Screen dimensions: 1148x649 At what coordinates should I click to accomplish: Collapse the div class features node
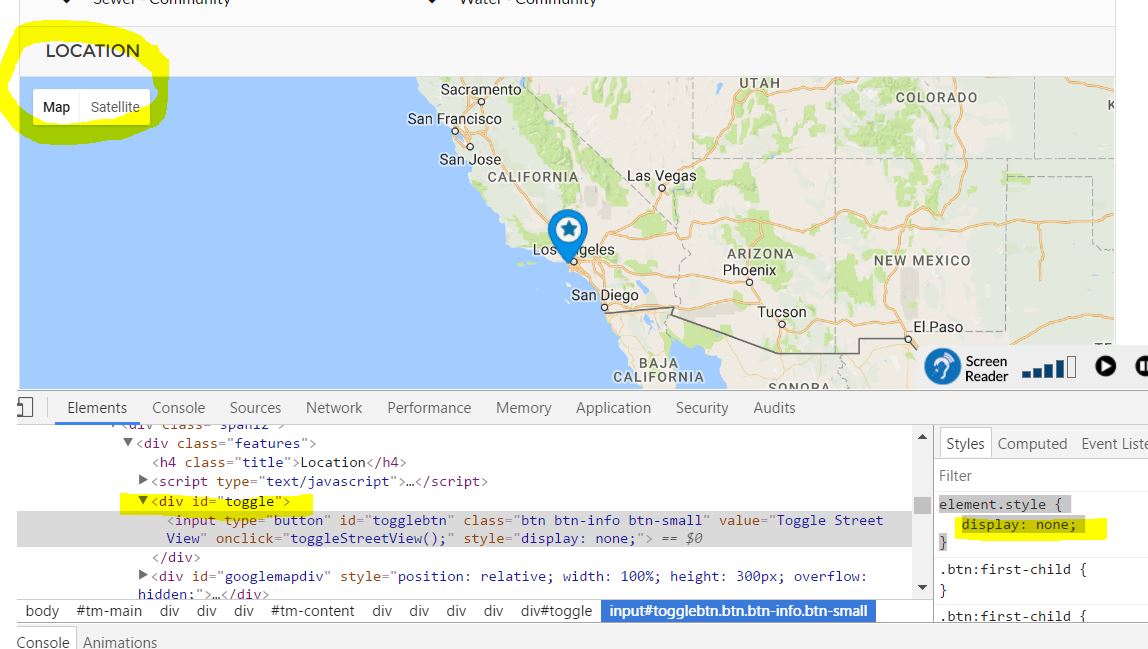(128, 442)
